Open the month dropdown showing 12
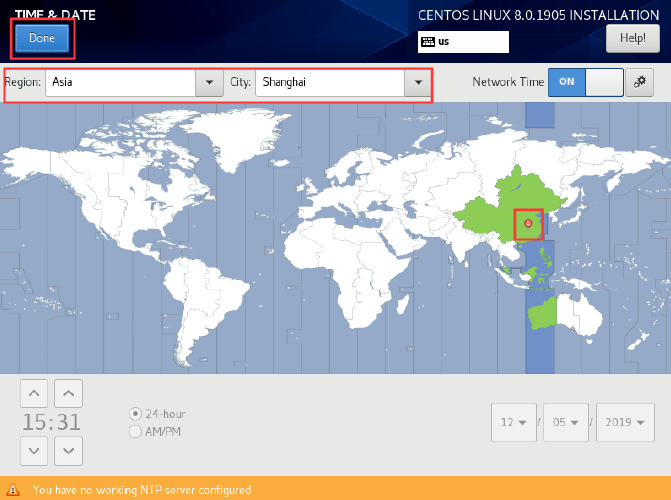Viewport: 671px width, 500px height. pyautogui.click(x=514, y=423)
